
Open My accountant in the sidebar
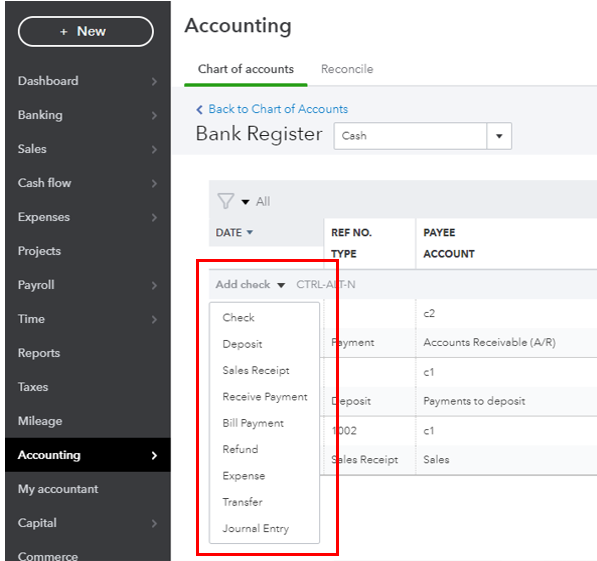pyautogui.click(x=58, y=489)
